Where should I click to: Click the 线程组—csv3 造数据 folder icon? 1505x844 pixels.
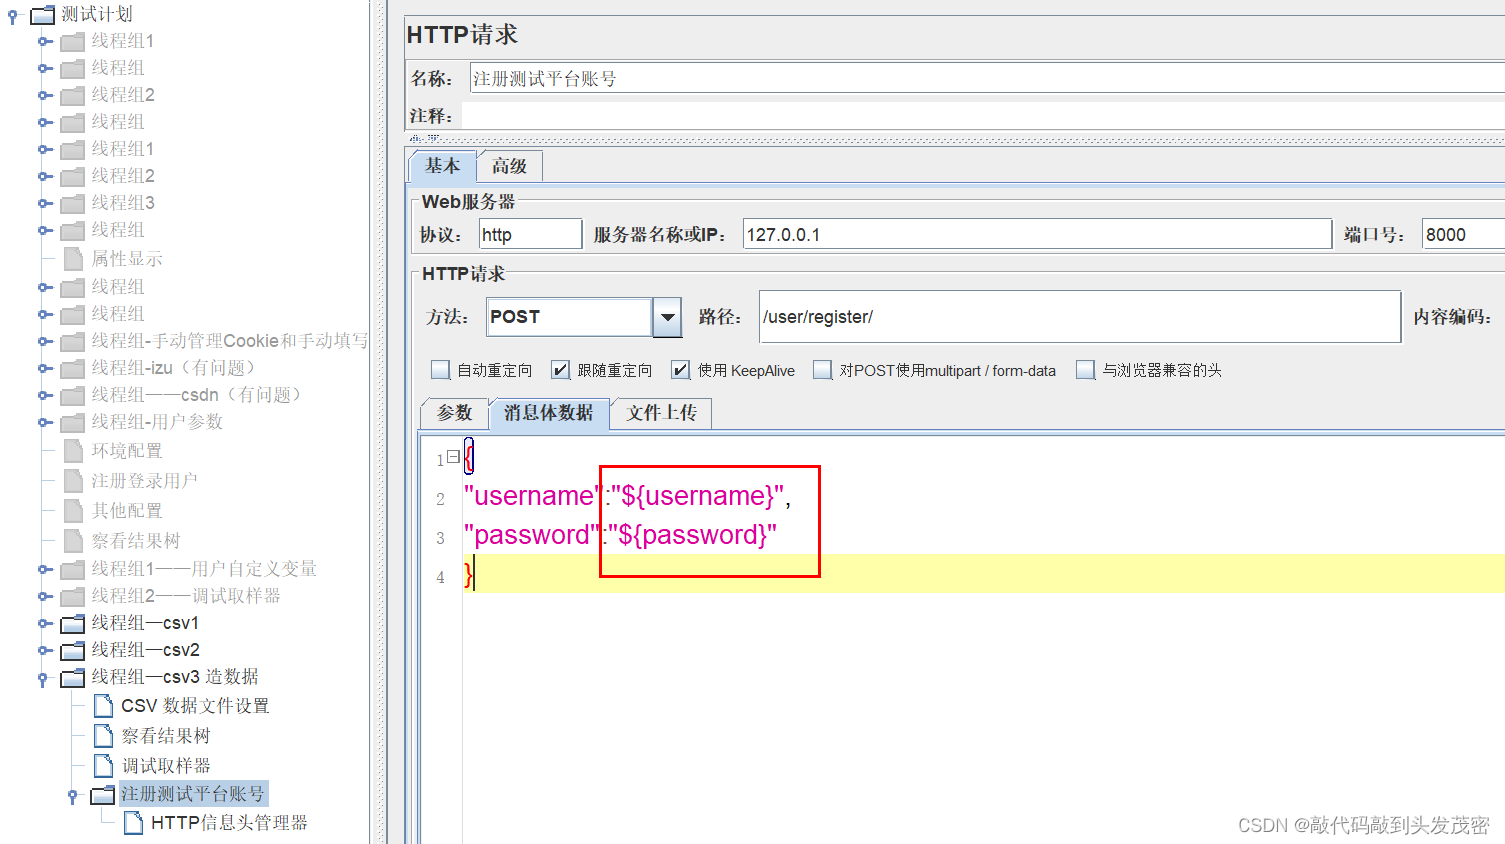tap(72, 678)
